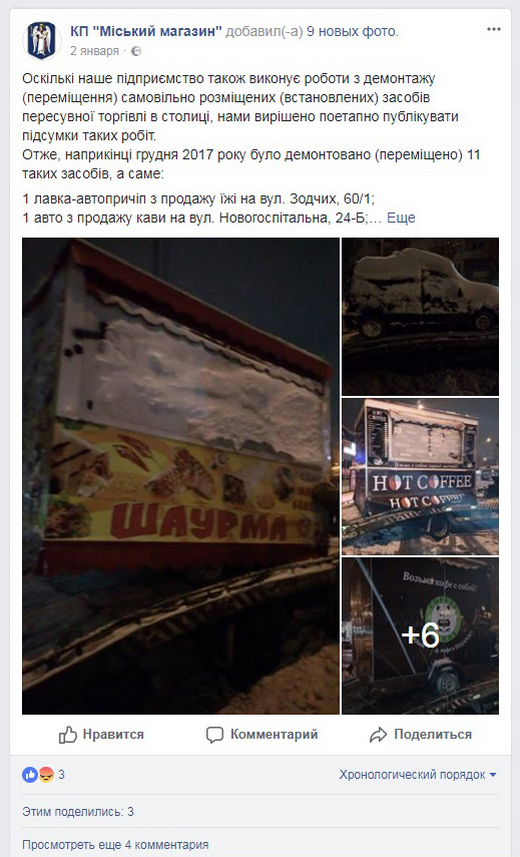This screenshot has height=857, width=520.
Task: Expand post text via Еще link
Action: click(401, 218)
